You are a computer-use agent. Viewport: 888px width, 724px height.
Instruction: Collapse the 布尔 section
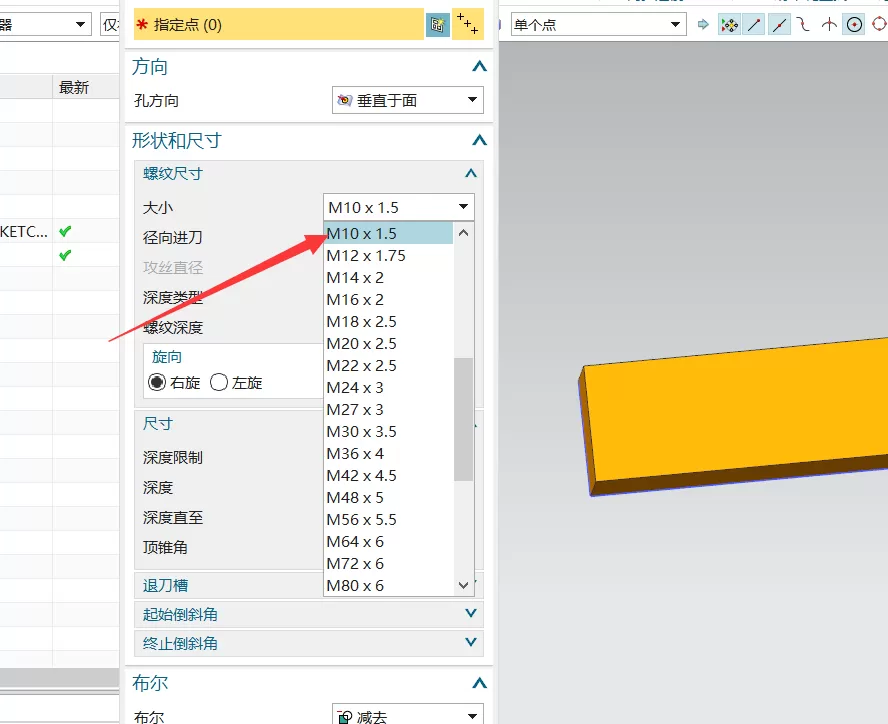tap(479, 683)
